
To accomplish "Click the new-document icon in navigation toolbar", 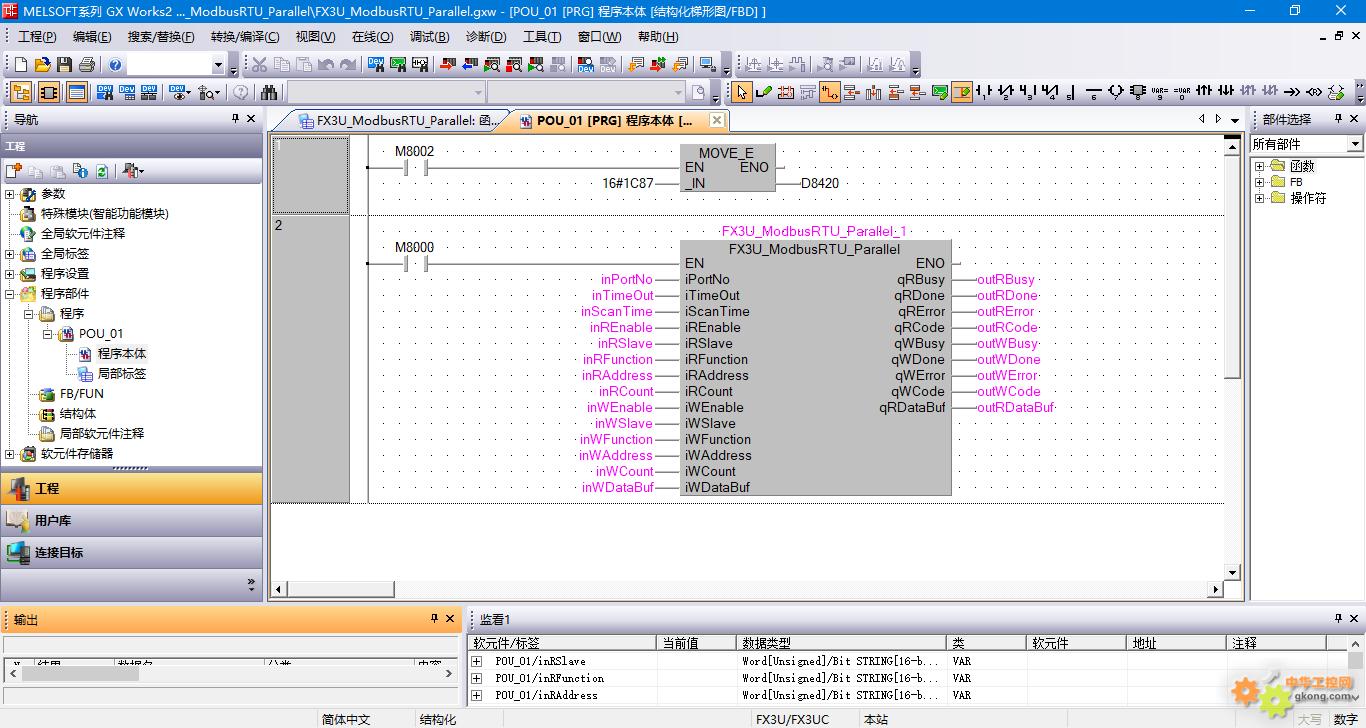I will point(14,171).
